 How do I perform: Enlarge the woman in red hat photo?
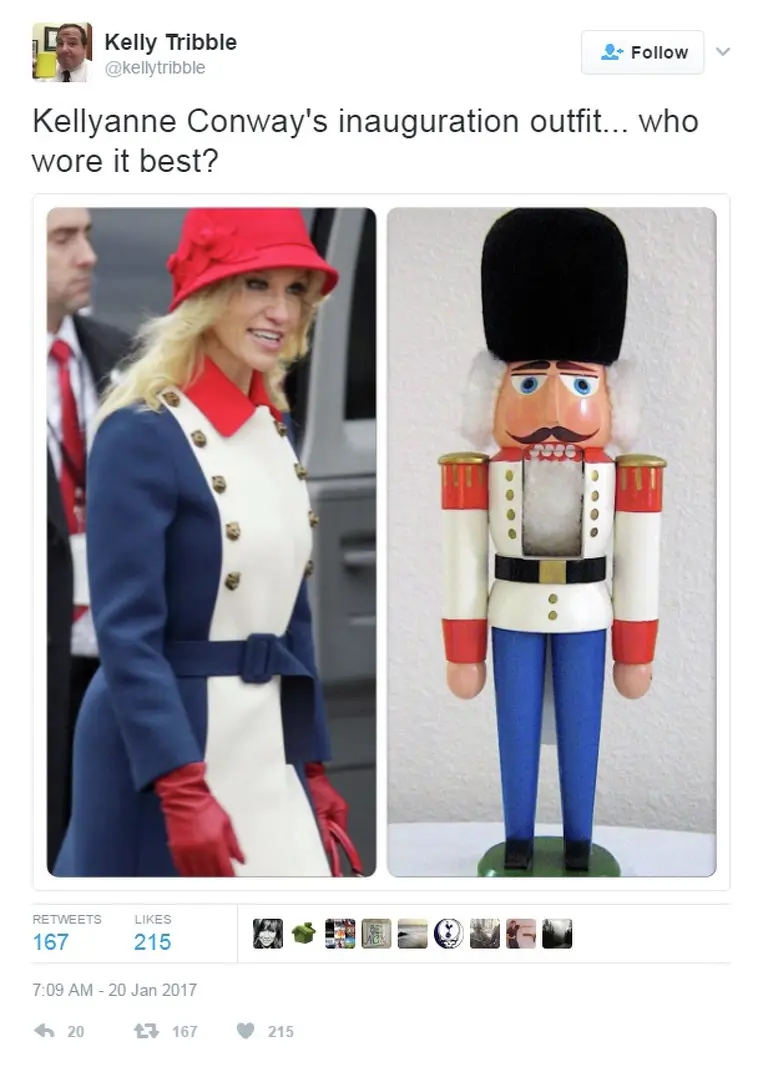pyautogui.click(x=212, y=542)
